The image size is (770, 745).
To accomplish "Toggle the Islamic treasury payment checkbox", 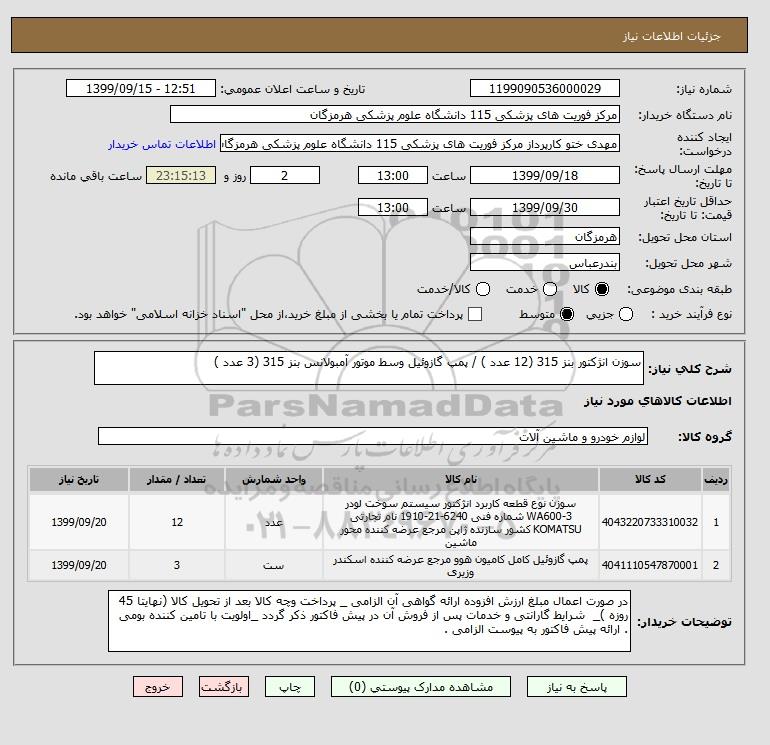I will point(475,314).
